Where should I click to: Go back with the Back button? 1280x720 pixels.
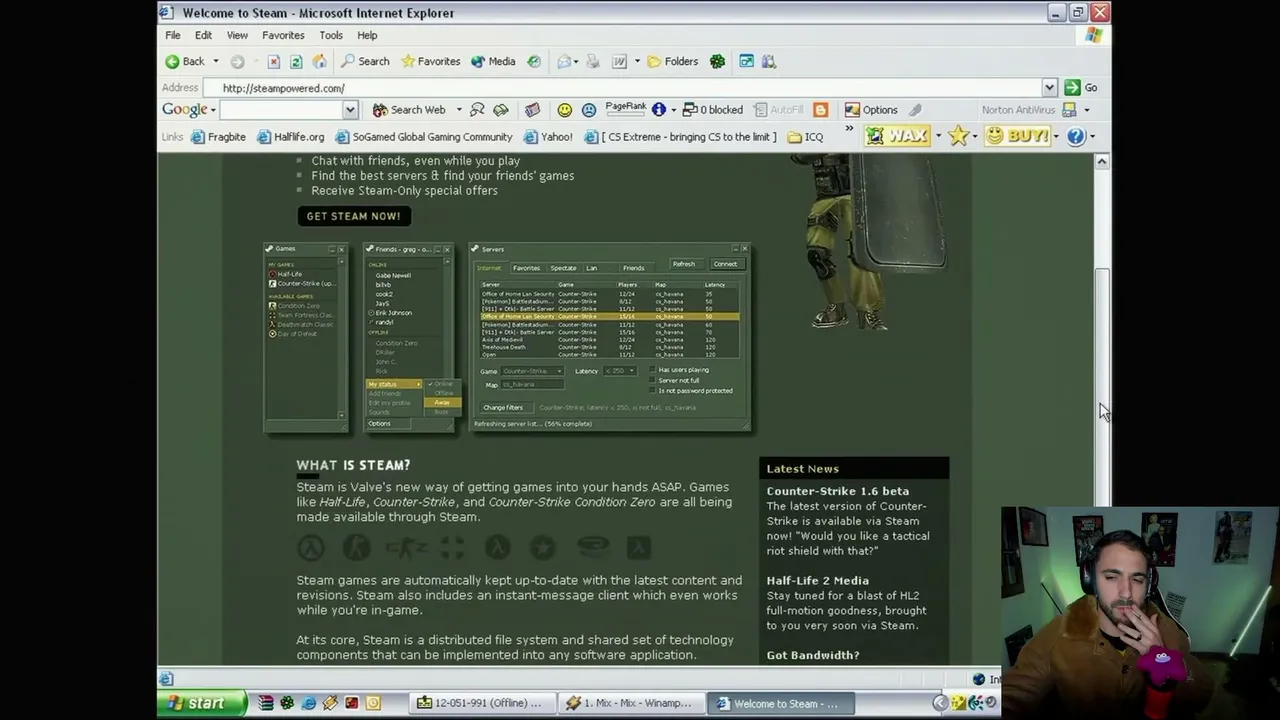pyautogui.click(x=185, y=61)
